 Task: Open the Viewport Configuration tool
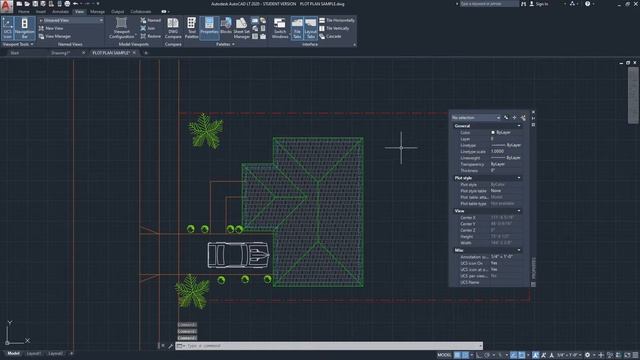[x=121, y=28]
